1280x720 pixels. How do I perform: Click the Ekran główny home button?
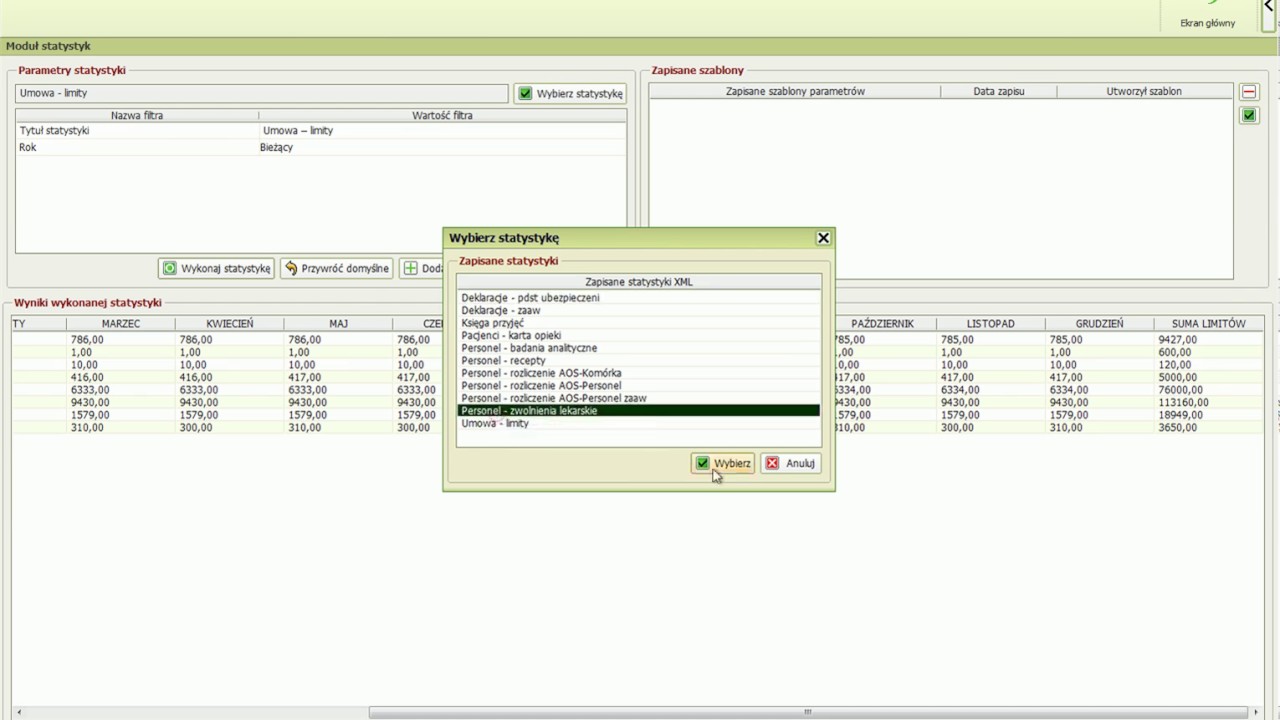click(1207, 16)
